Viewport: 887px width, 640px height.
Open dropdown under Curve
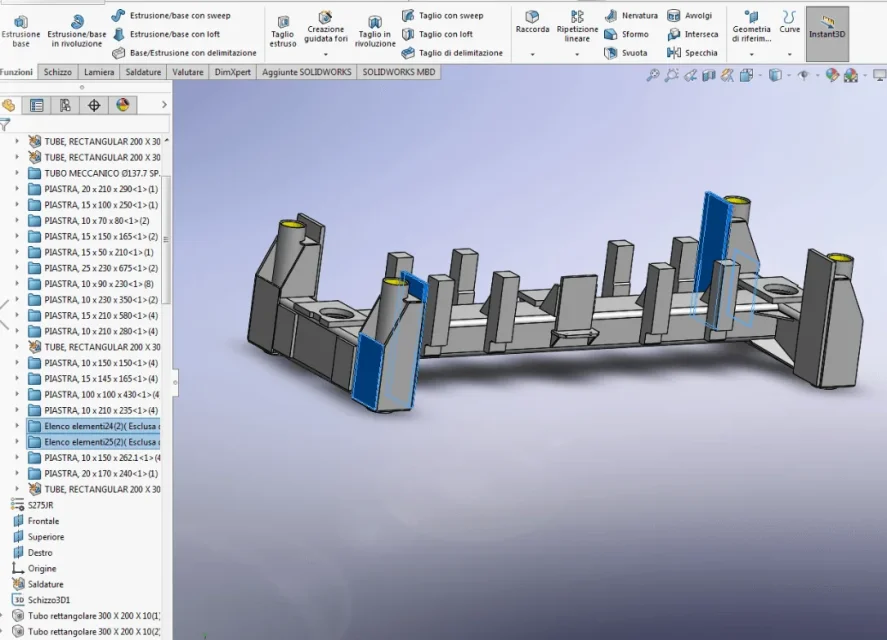789,54
